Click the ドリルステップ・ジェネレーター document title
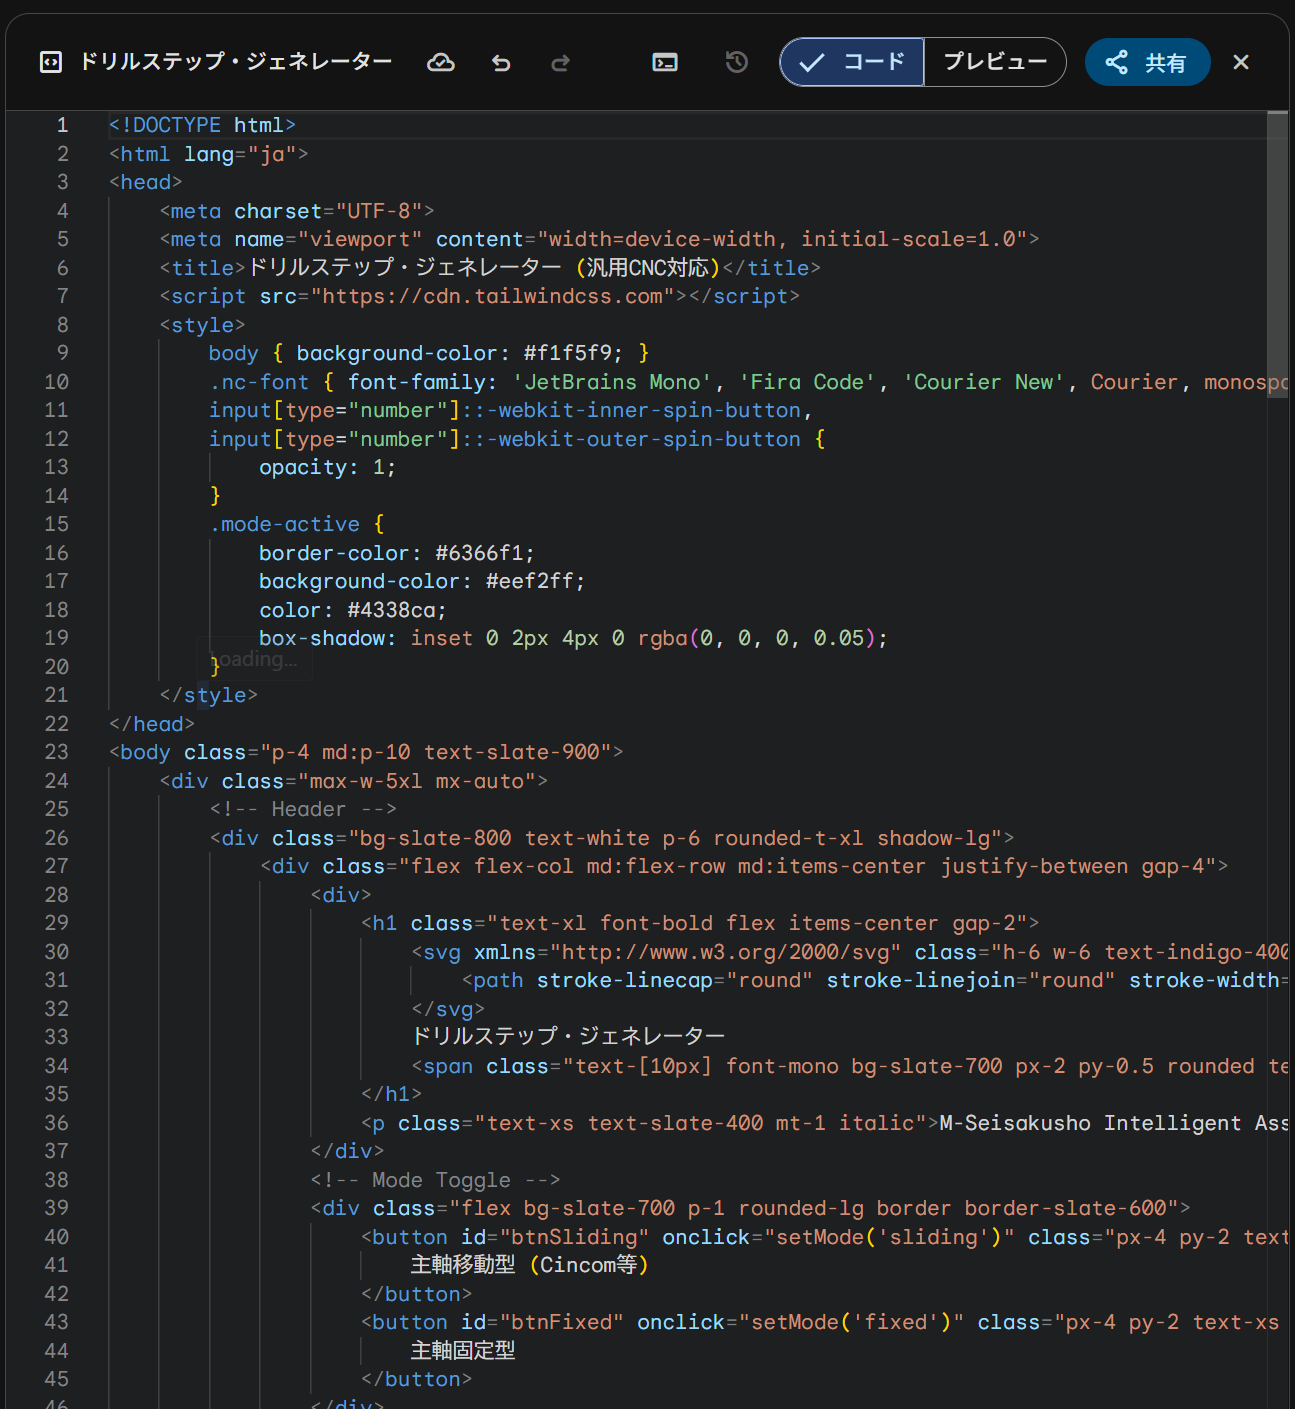1295x1409 pixels. tap(236, 62)
